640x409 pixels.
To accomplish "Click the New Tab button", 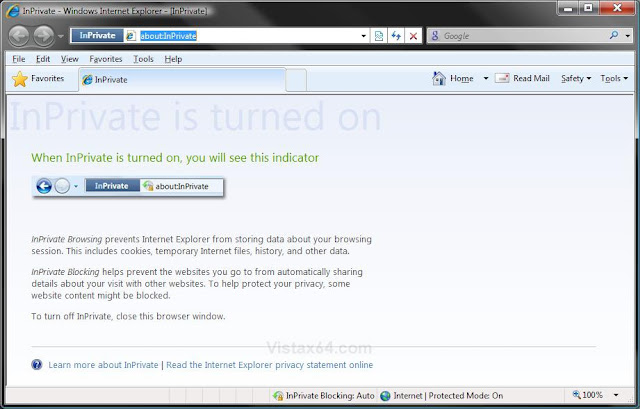I will point(296,80).
